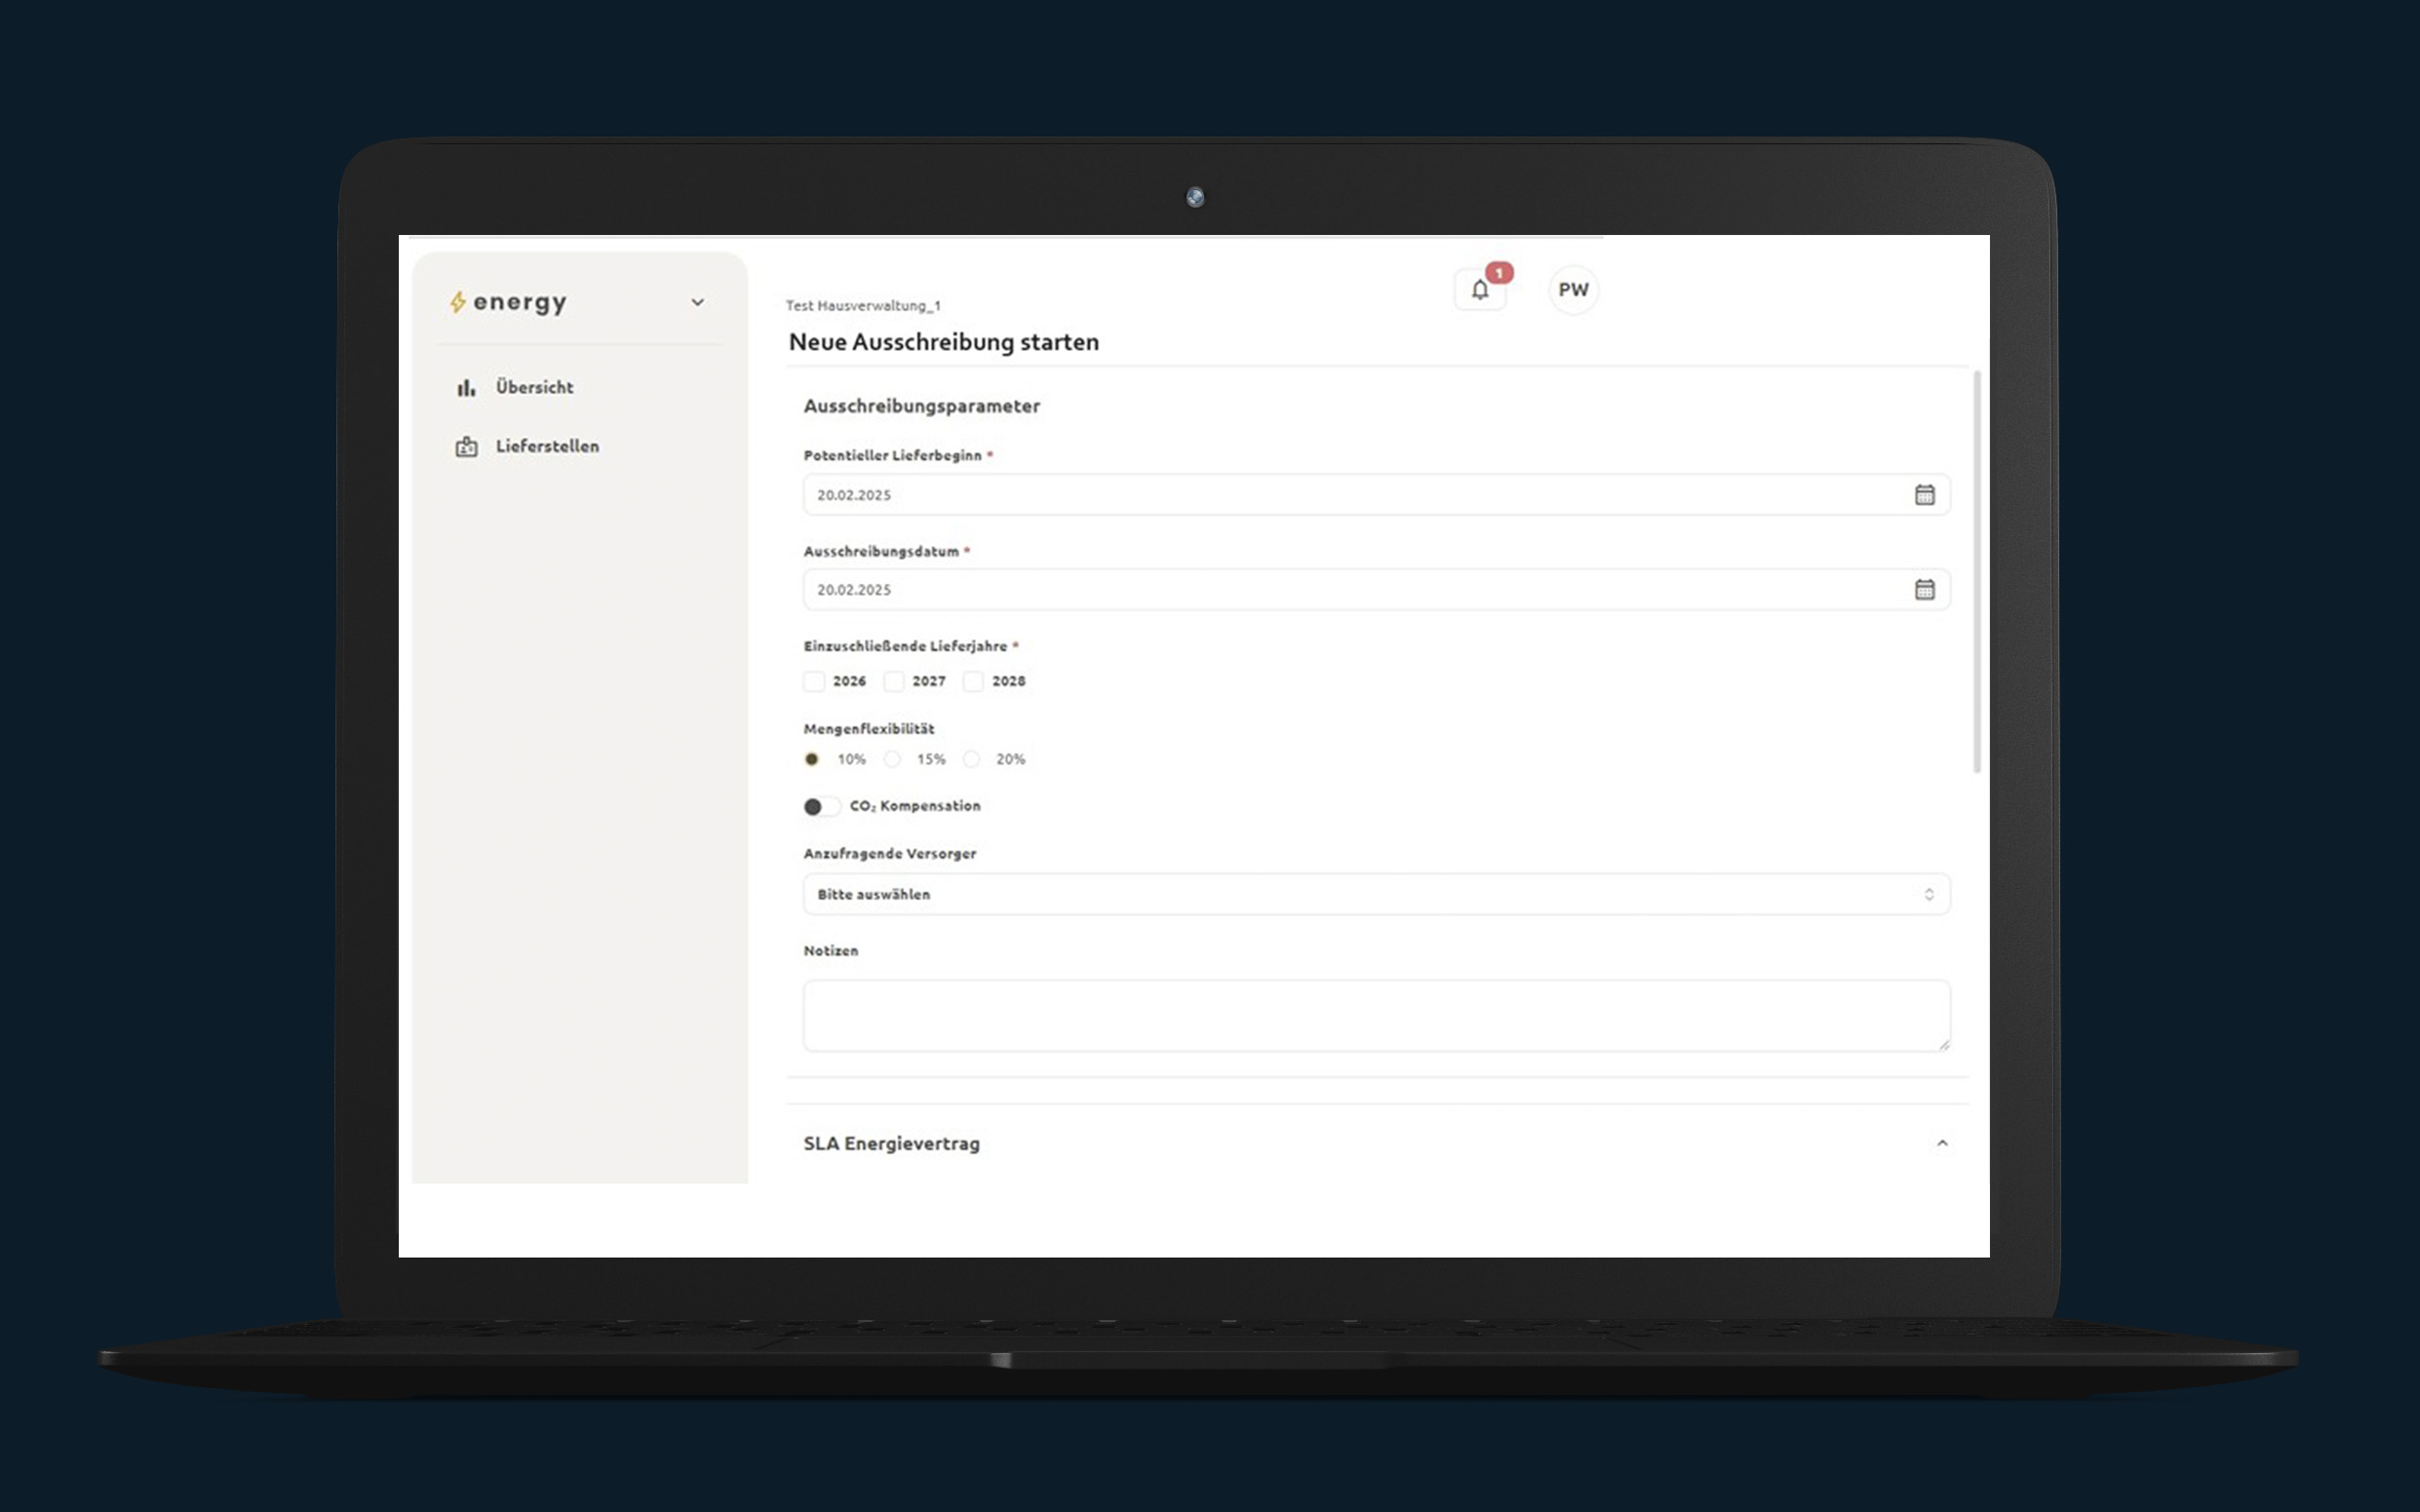
Task: Open calendar picker for Ausschreibungsdatum
Action: (x=1924, y=590)
